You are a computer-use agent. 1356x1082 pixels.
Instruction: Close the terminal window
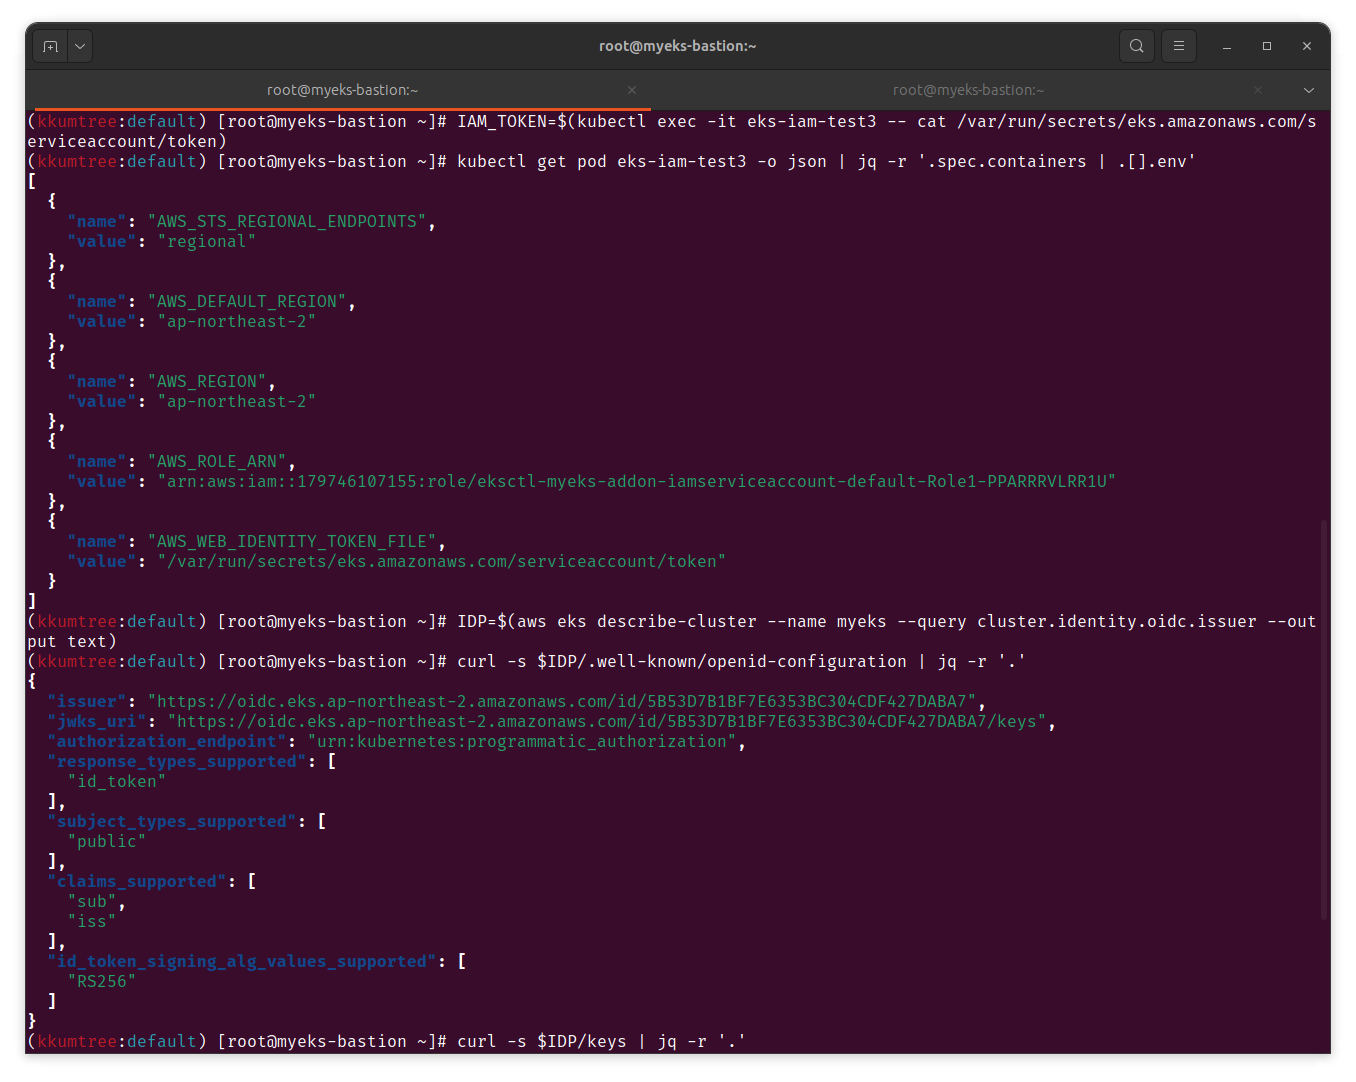[x=1307, y=46]
